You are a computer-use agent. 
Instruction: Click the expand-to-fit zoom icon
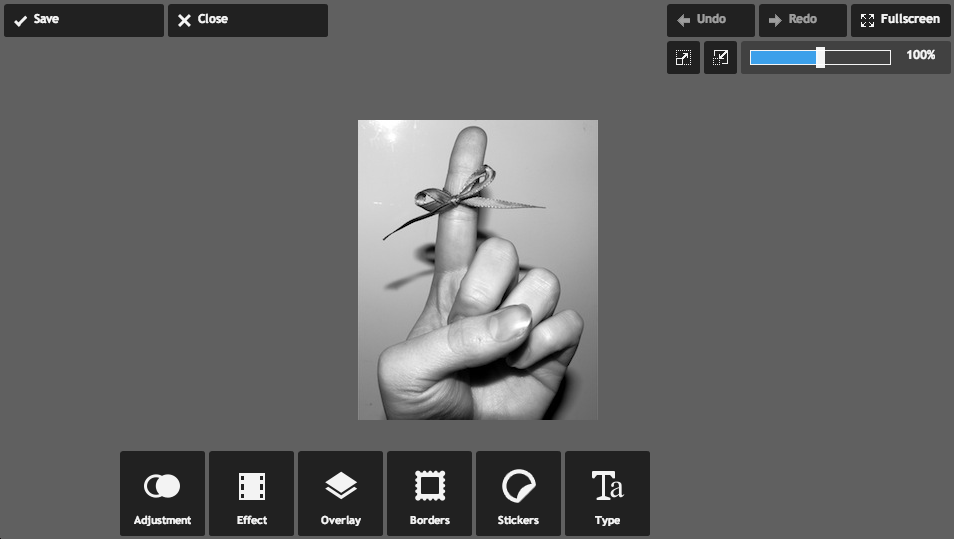point(683,58)
